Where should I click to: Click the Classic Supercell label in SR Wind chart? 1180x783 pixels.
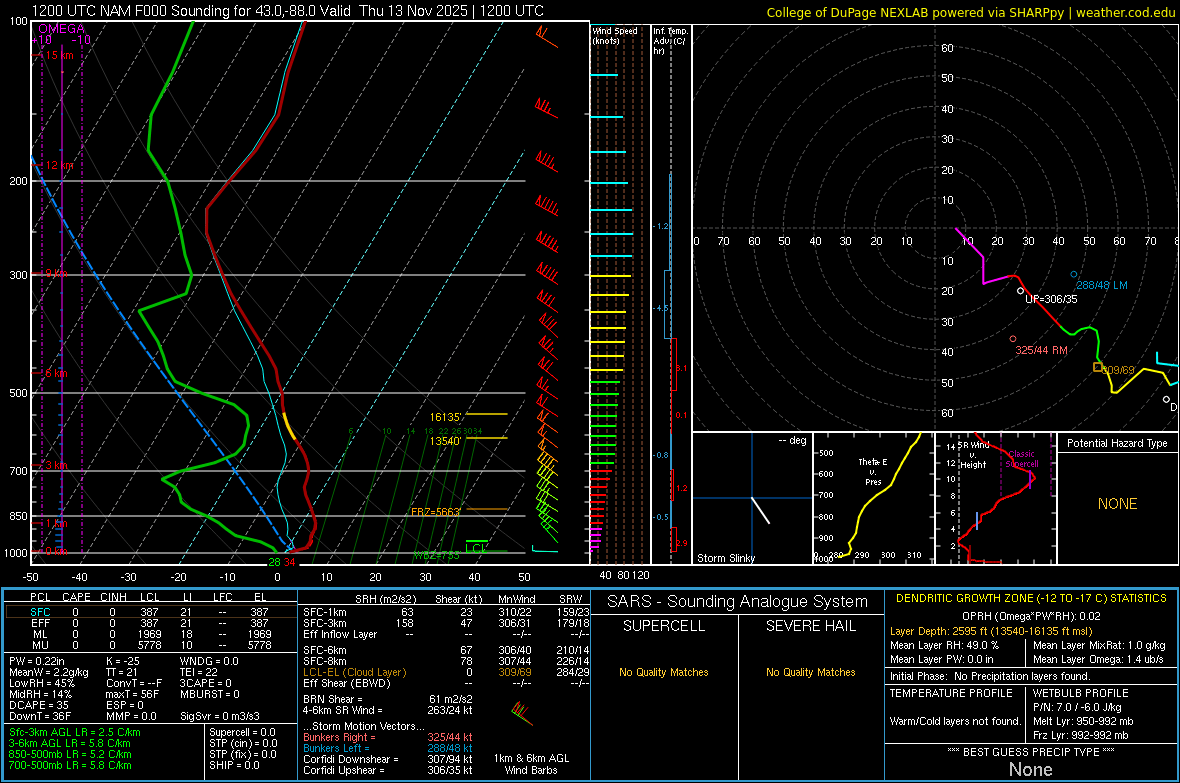pos(1022,459)
